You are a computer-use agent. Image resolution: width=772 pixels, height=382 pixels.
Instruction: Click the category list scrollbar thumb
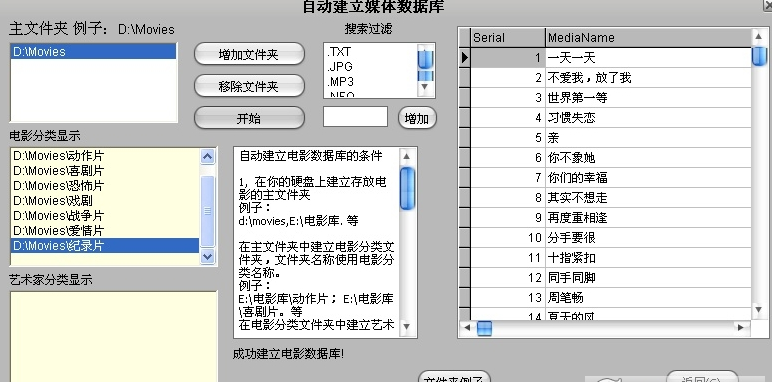(x=208, y=211)
